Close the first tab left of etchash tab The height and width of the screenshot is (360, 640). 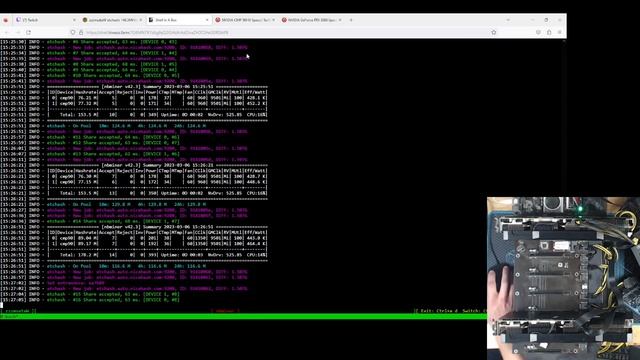coord(74,20)
